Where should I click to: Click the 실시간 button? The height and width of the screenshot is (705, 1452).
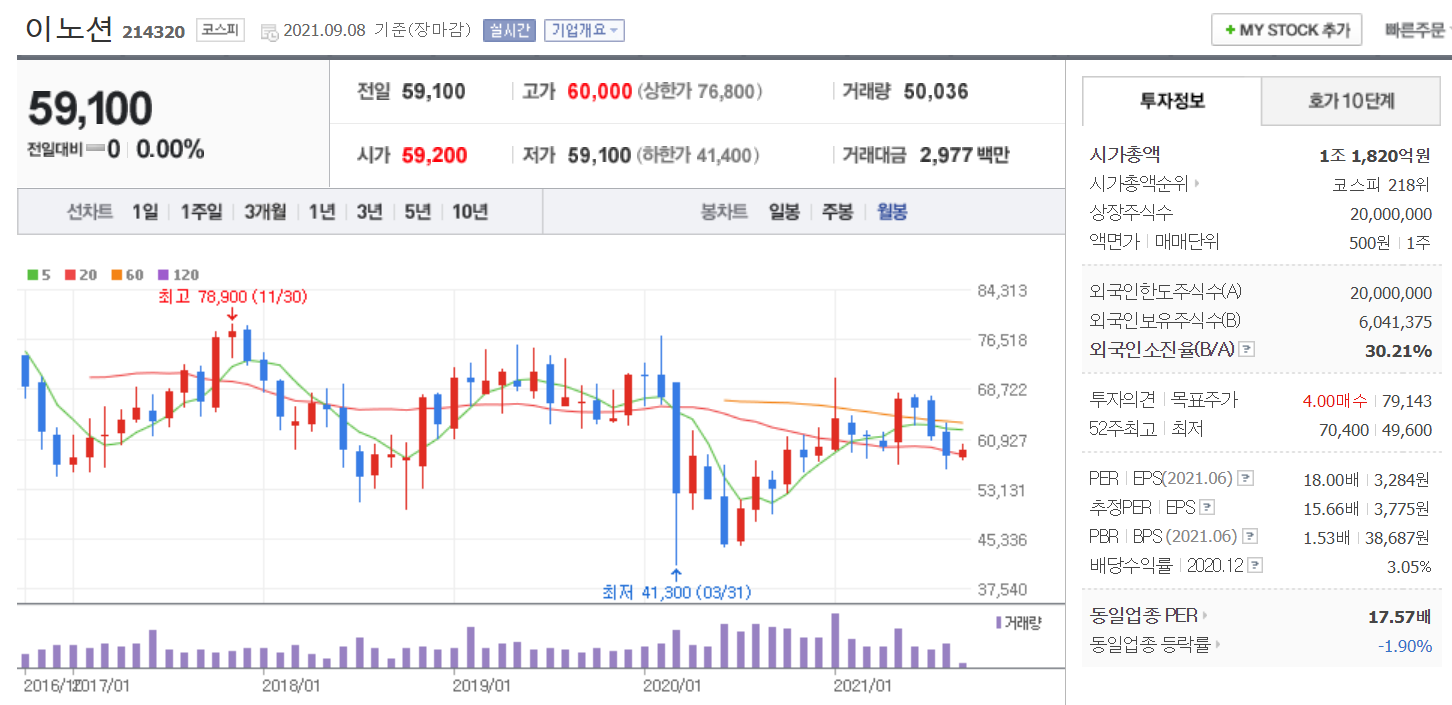(x=510, y=30)
